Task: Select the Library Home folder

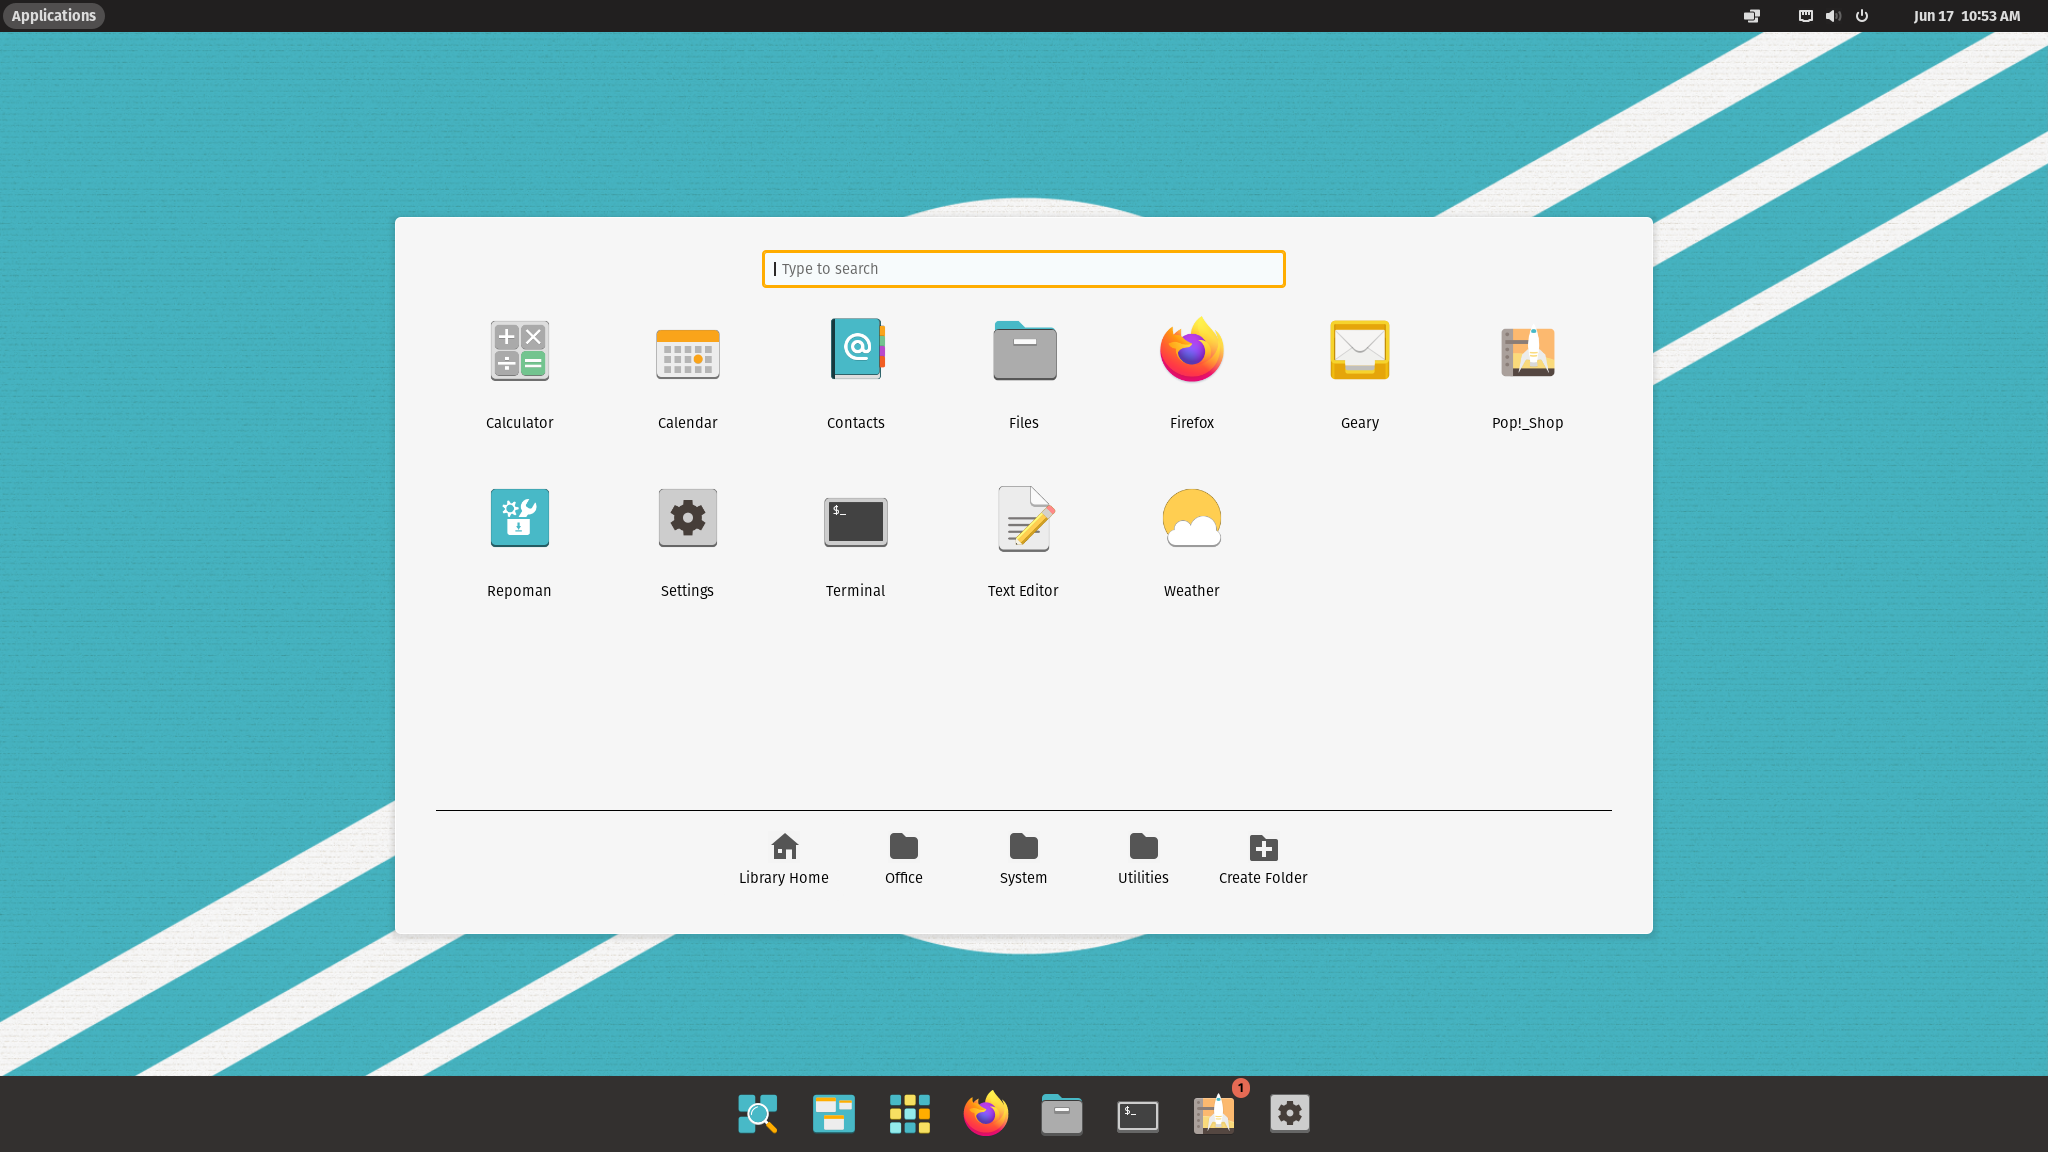Action: point(784,859)
